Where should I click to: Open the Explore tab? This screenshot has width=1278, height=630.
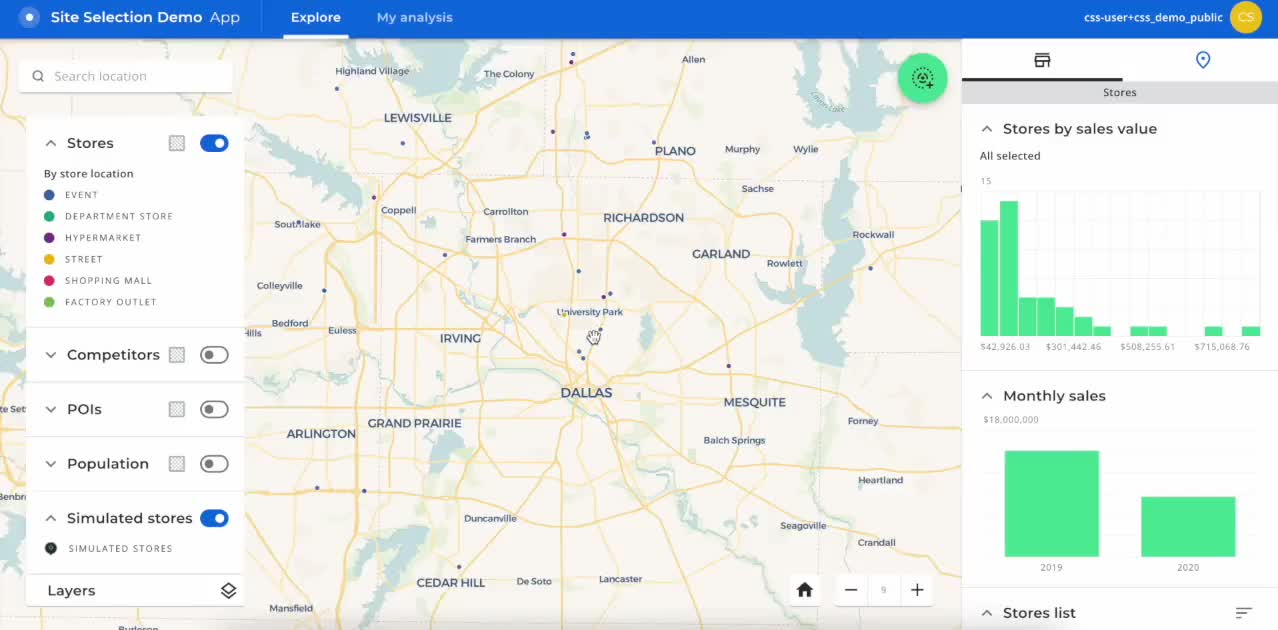(315, 17)
